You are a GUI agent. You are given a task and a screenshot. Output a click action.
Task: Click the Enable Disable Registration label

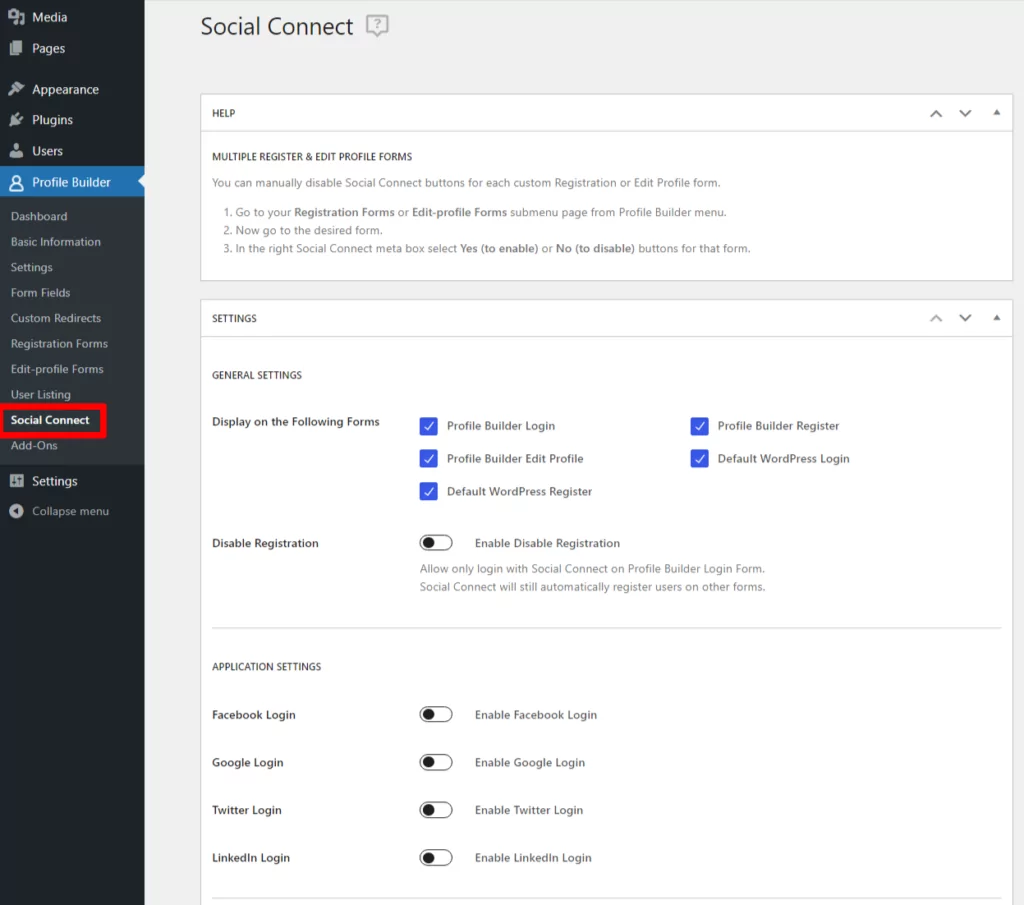[x=547, y=543]
